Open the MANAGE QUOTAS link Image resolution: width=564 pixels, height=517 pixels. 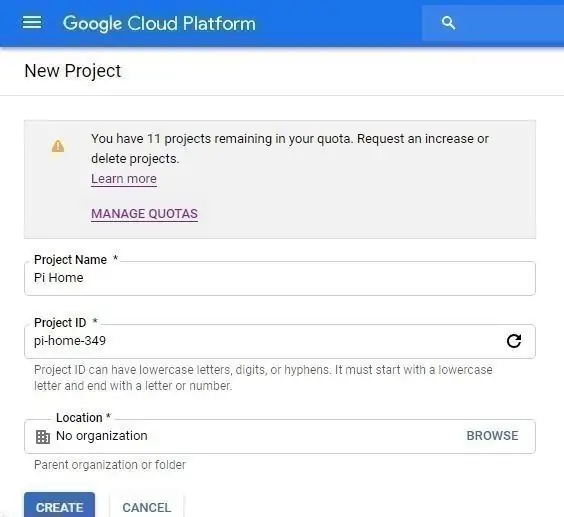click(x=144, y=214)
